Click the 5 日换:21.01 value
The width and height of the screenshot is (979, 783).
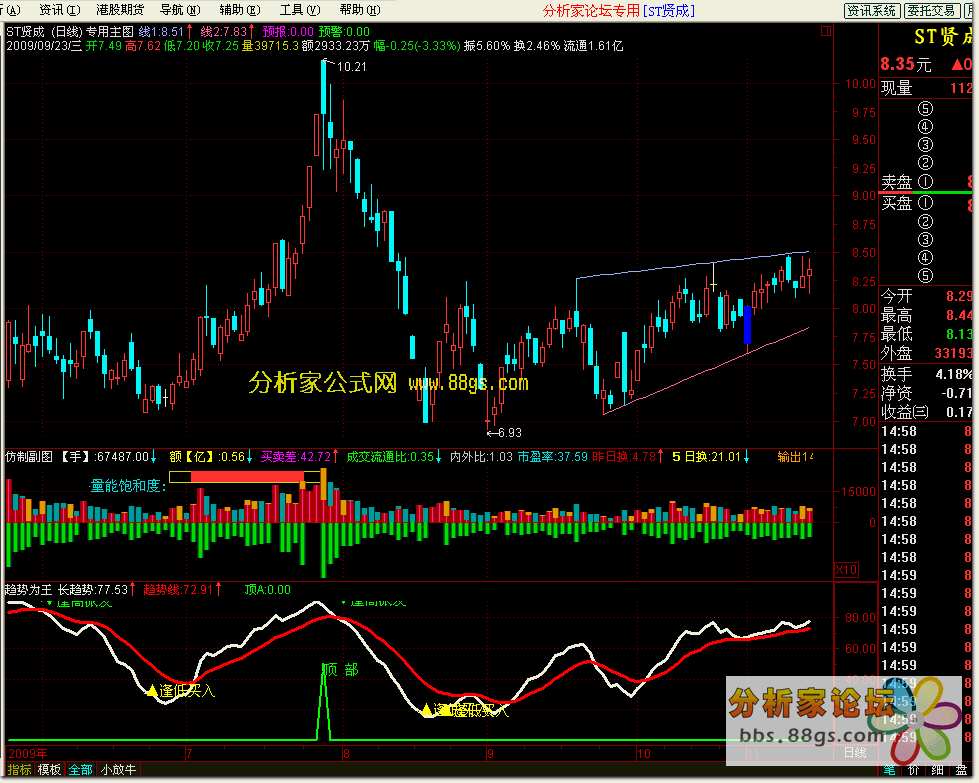click(x=706, y=456)
